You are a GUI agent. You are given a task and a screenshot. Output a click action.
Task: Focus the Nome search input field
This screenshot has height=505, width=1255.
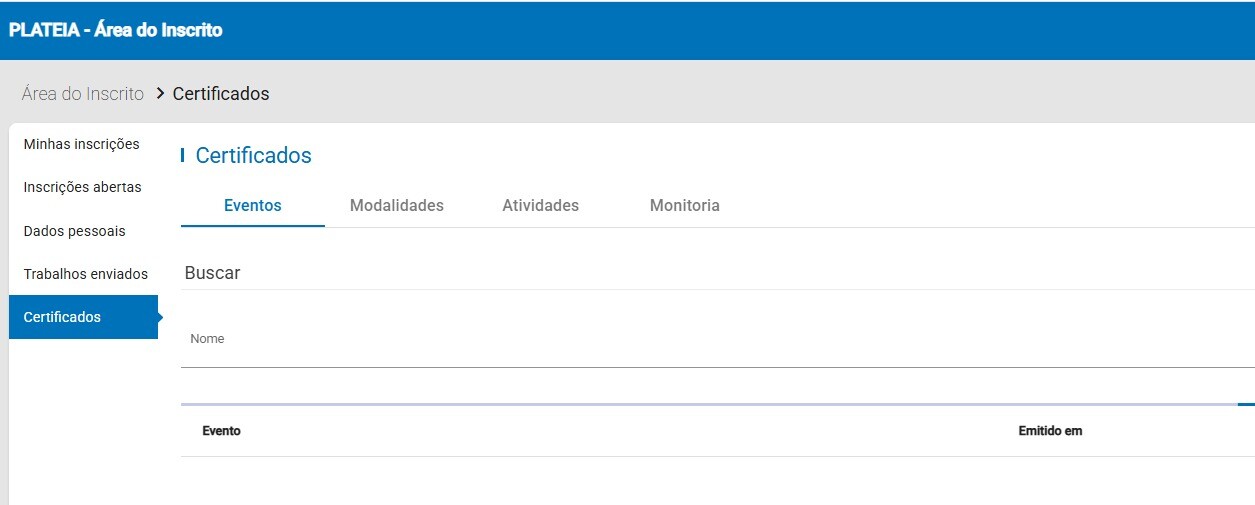[700, 345]
